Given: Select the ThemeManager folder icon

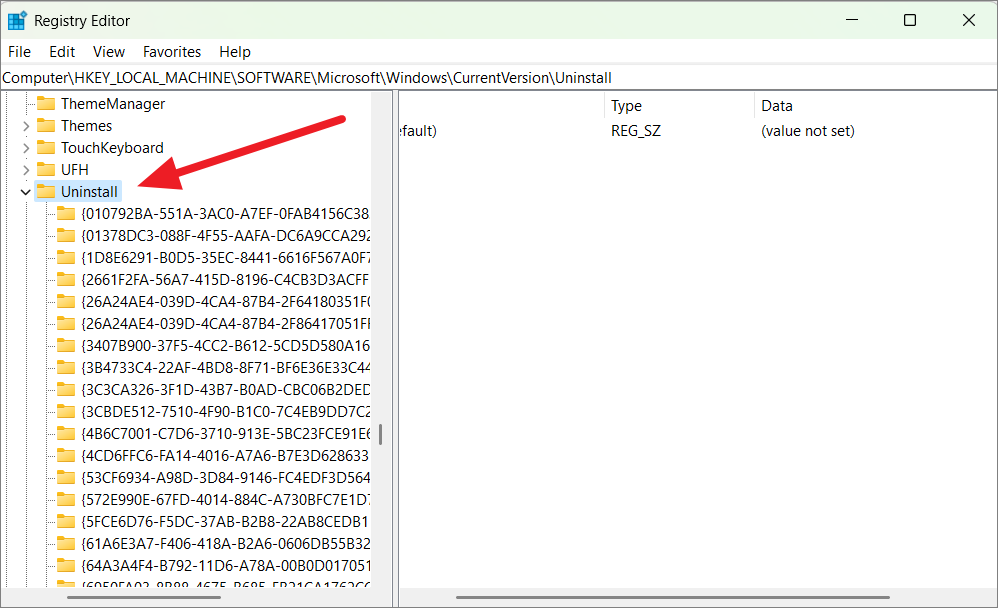Looking at the screenshot, I should tap(46, 103).
